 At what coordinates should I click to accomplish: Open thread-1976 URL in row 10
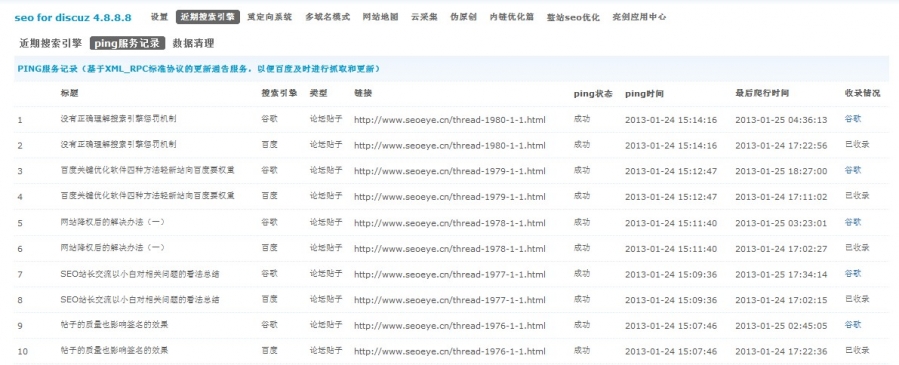point(450,351)
